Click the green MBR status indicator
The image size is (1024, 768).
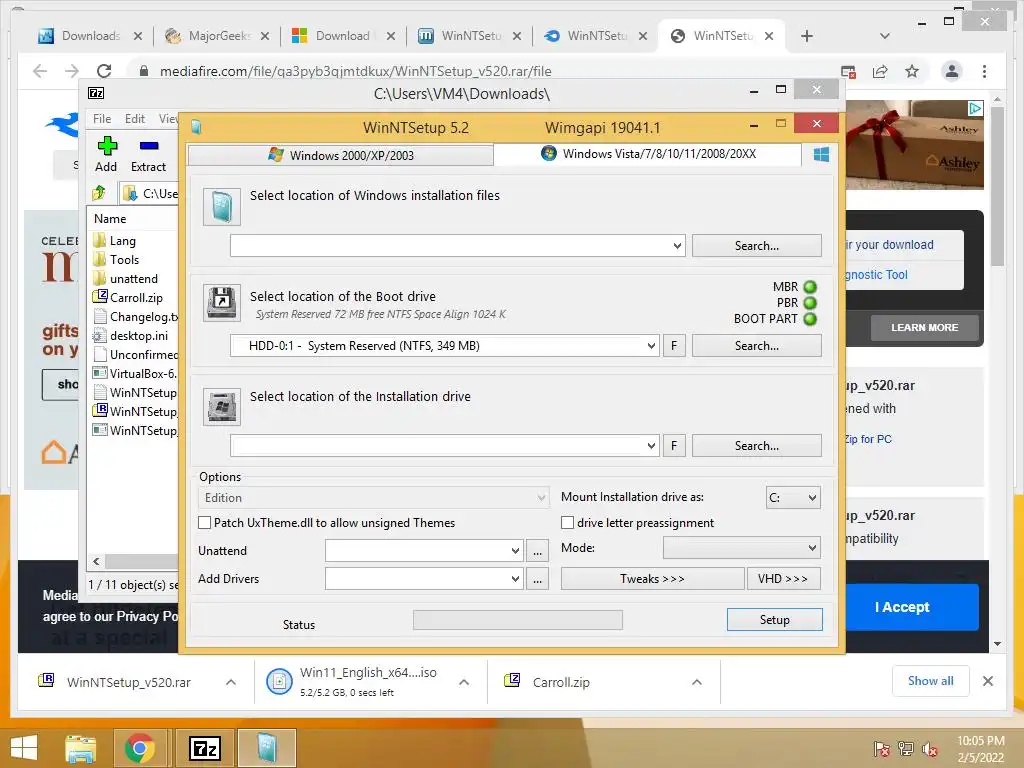pos(810,287)
